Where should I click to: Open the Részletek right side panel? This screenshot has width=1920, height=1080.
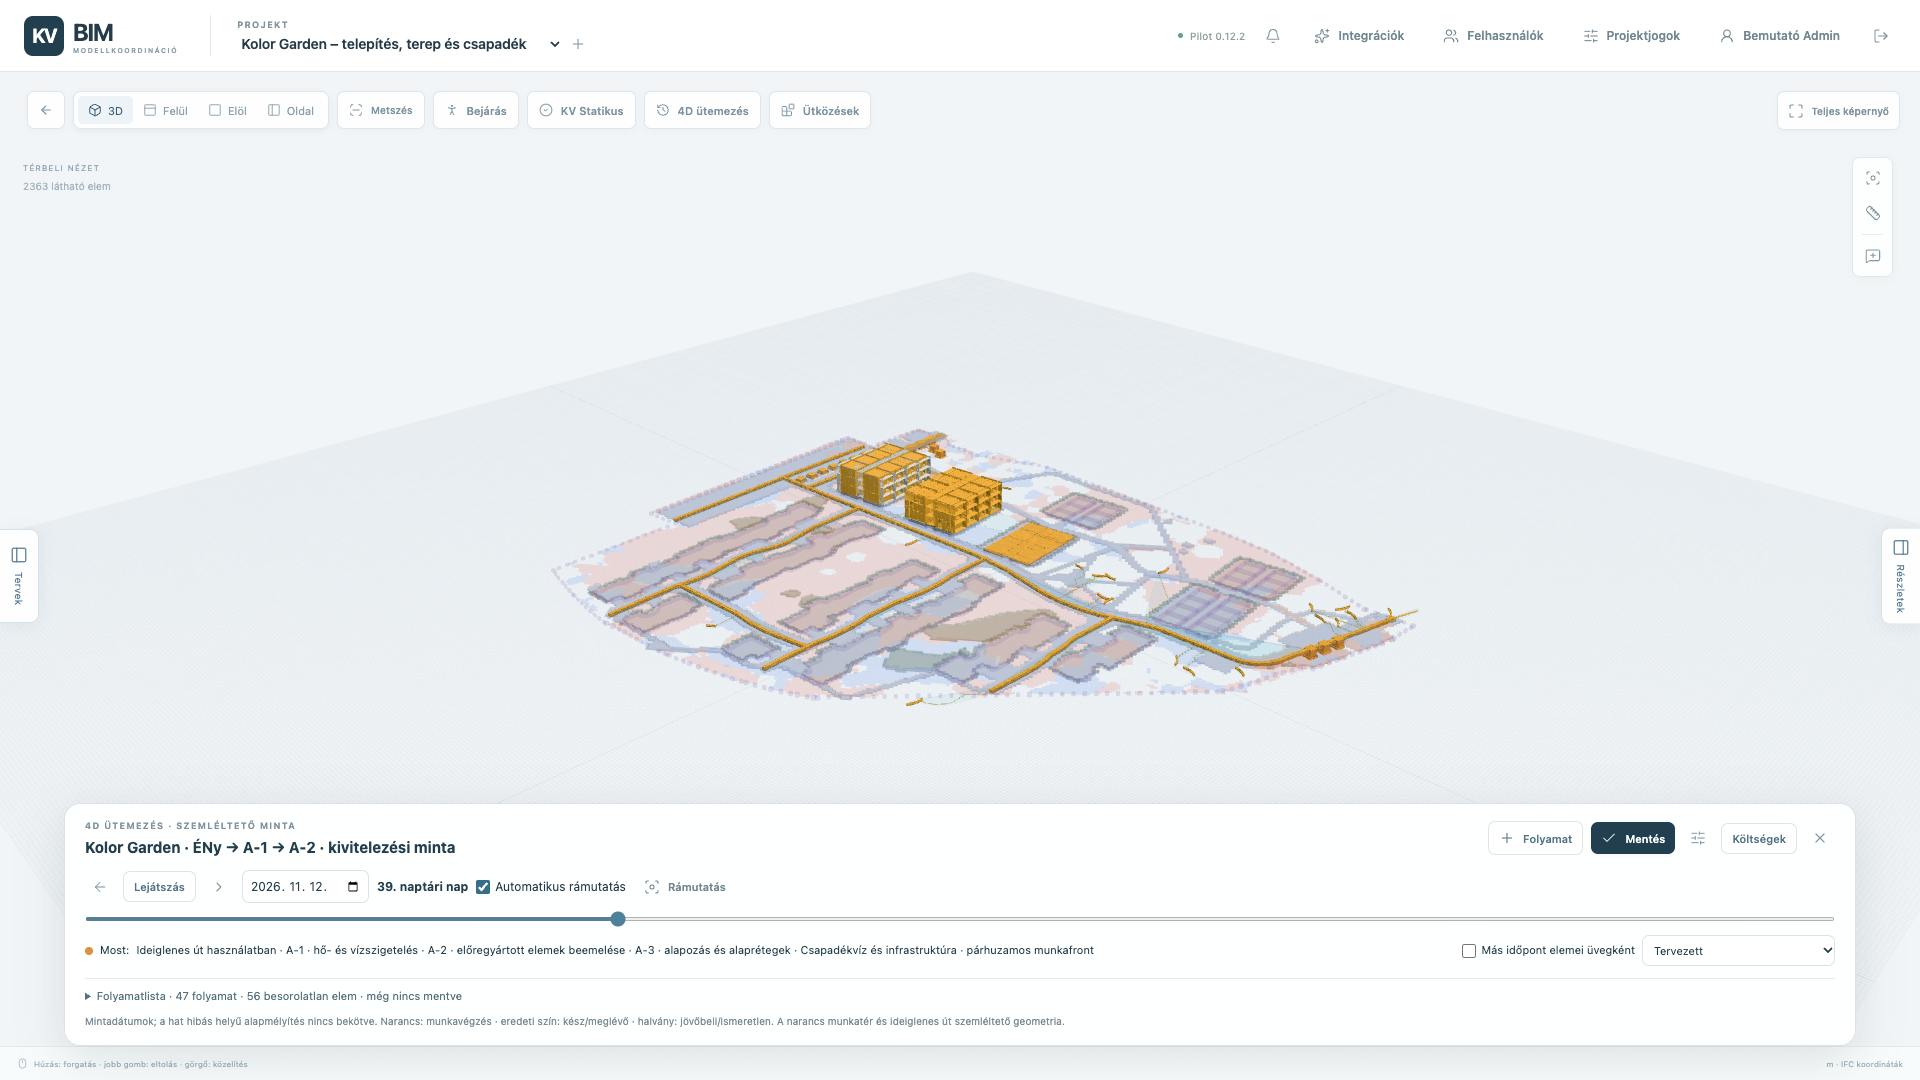coord(1901,576)
